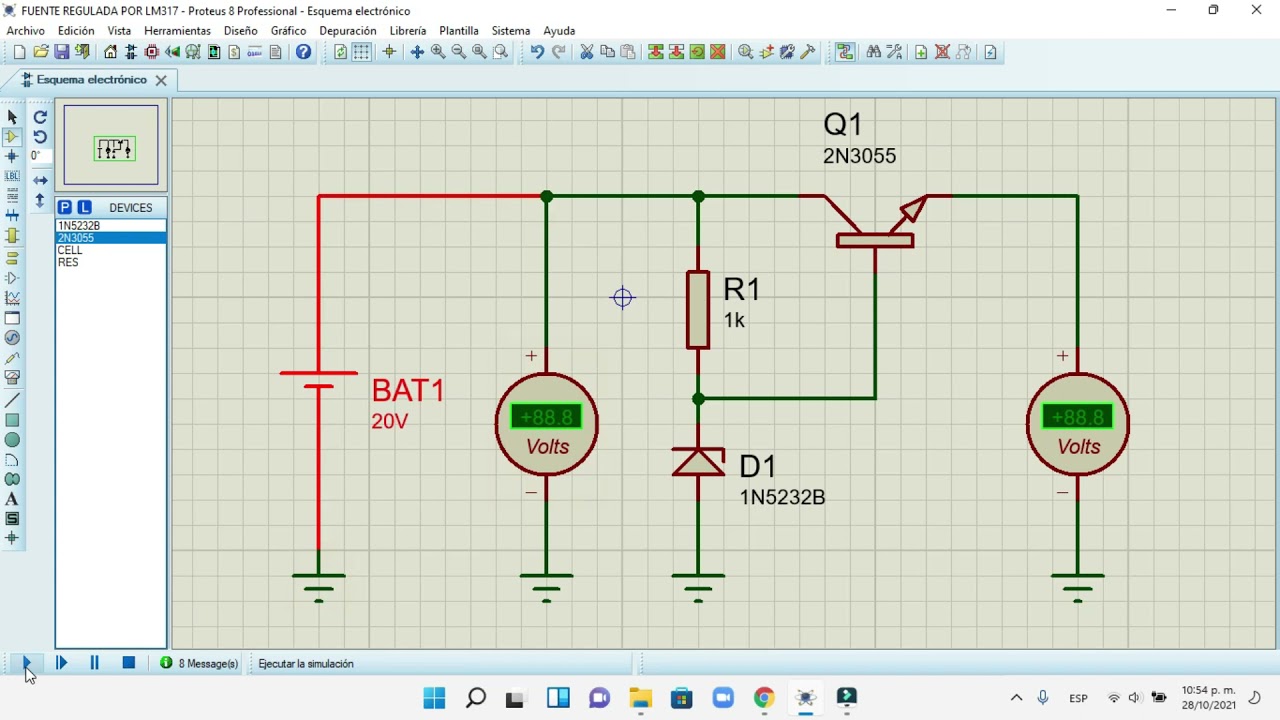
Task: Select the Probe mode tool
Action: tap(12, 358)
